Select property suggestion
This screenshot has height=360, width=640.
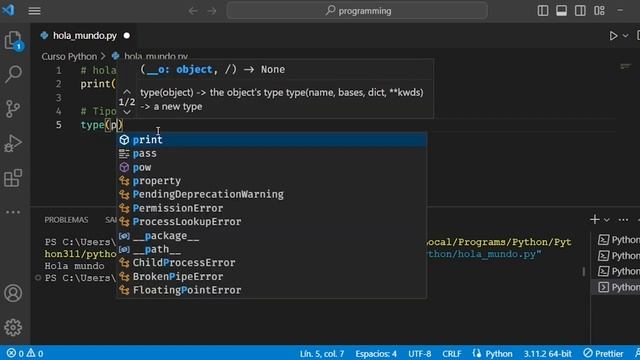coord(272,181)
